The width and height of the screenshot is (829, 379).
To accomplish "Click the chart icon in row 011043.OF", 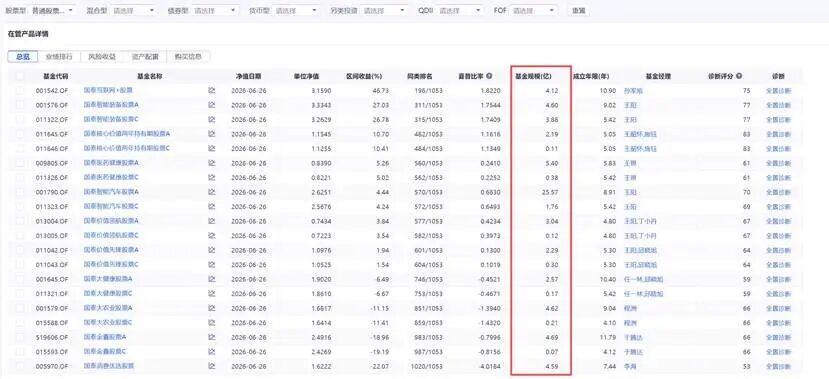I will point(212,264).
